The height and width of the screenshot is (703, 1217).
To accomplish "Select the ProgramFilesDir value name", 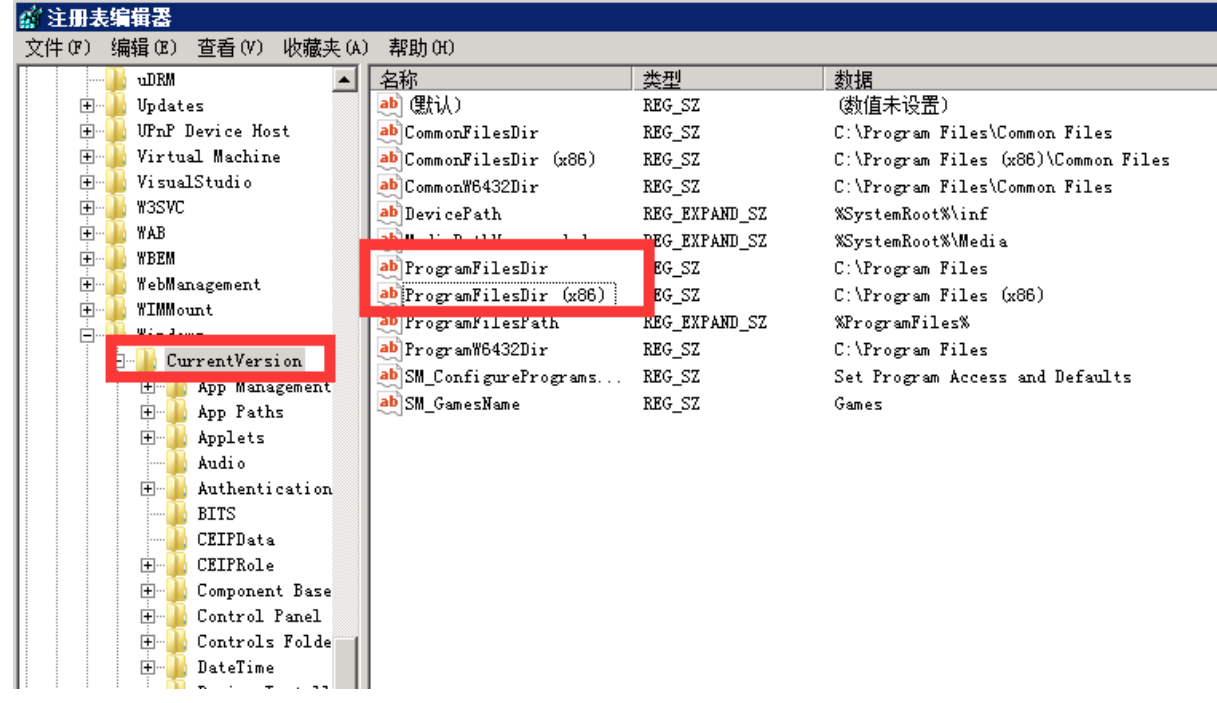I will pyautogui.click(x=476, y=268).
